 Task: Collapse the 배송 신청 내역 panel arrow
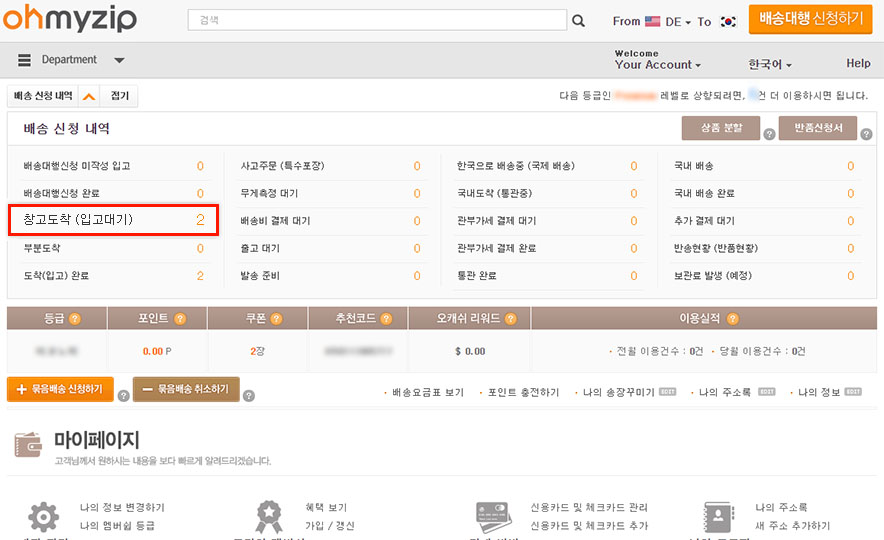[x=89, y=96]
